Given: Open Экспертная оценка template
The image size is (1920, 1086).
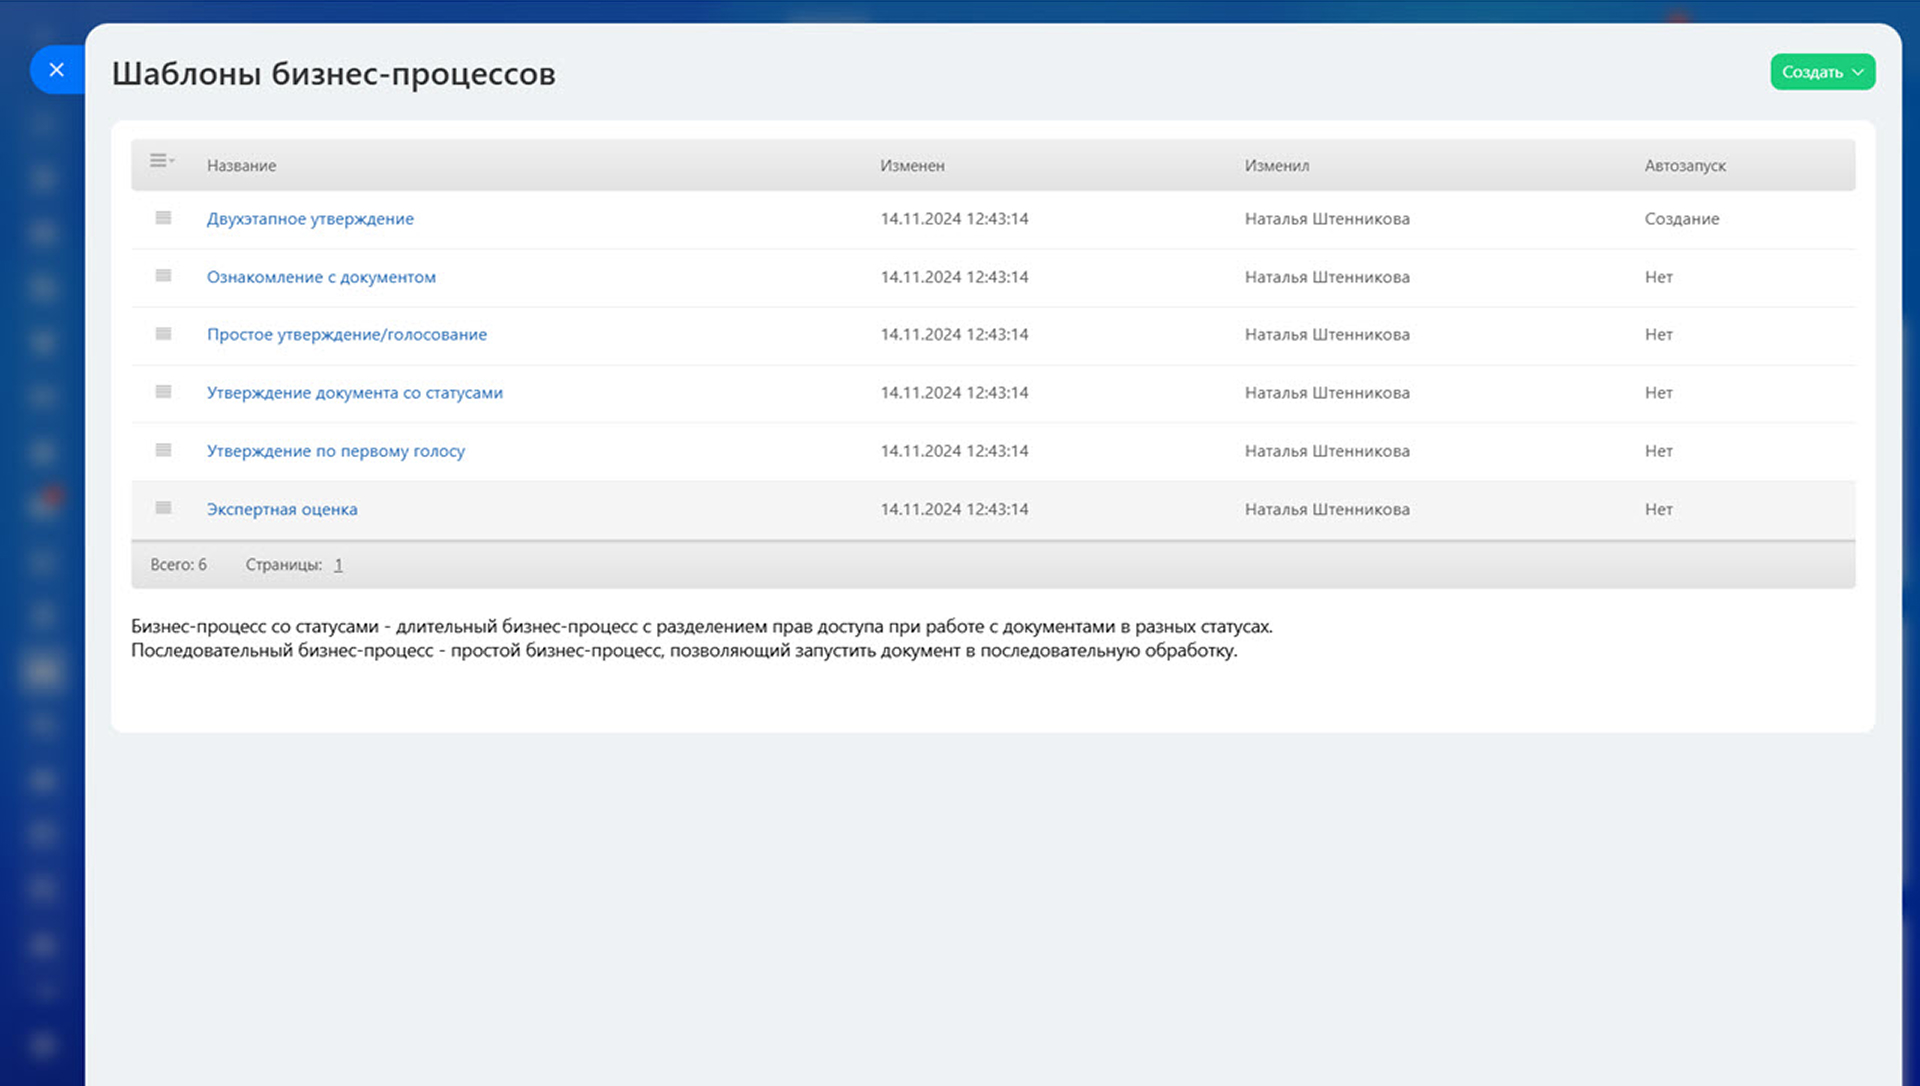Looking at the screenshot, I should click(x=282, y=509).
